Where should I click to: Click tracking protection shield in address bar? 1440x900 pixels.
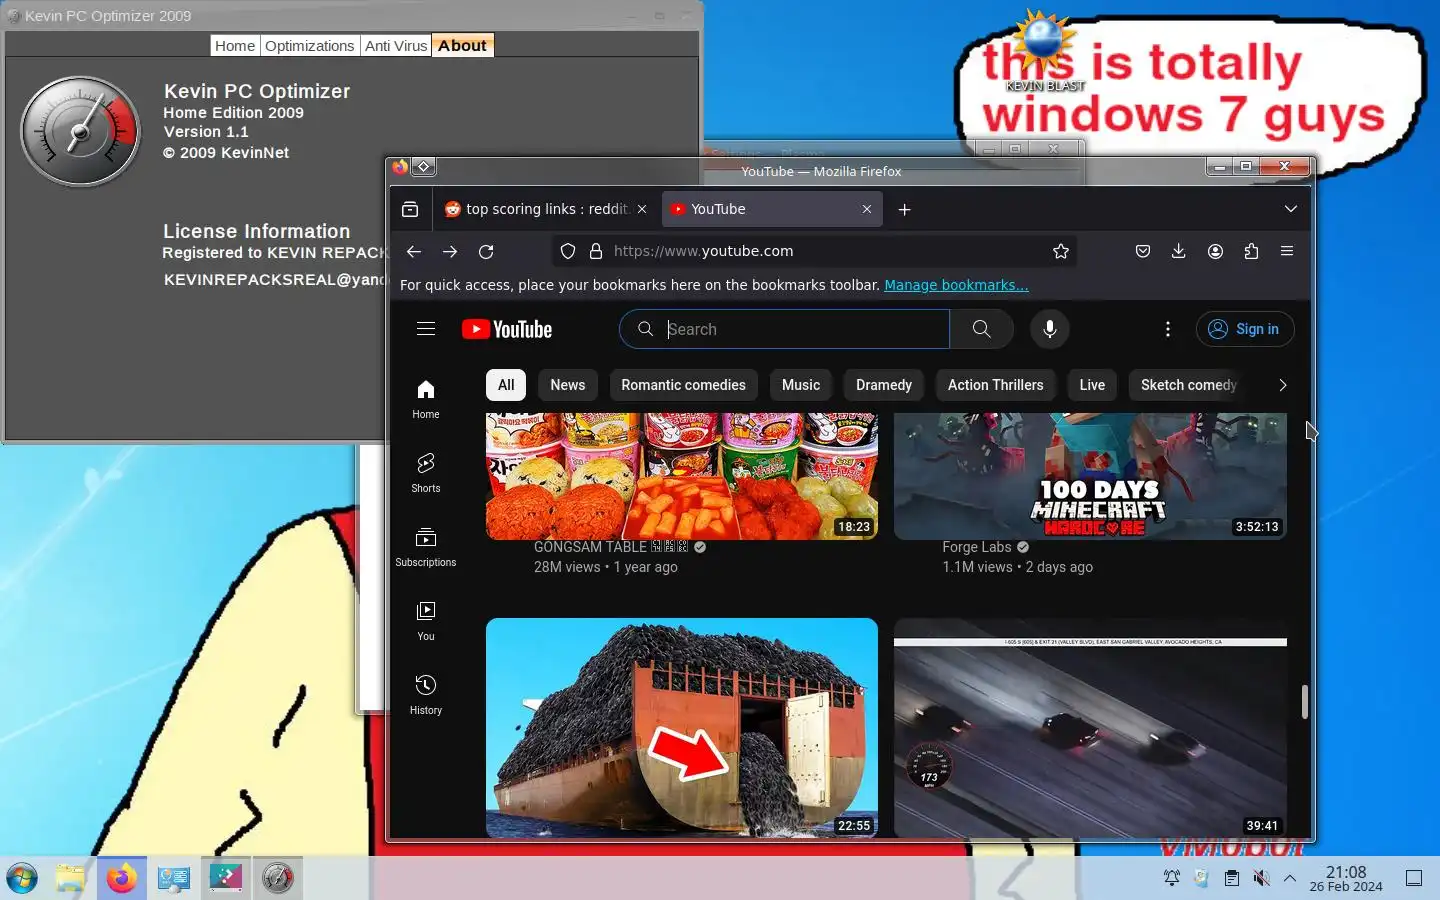[568, 251]
